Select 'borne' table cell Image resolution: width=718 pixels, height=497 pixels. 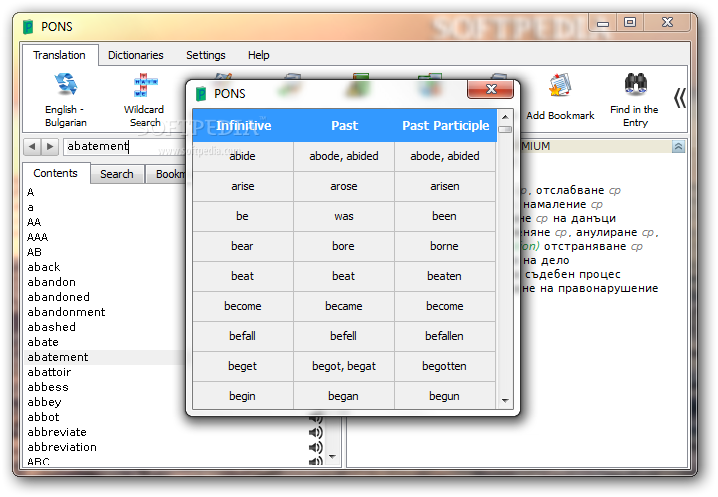click(445, 246)
